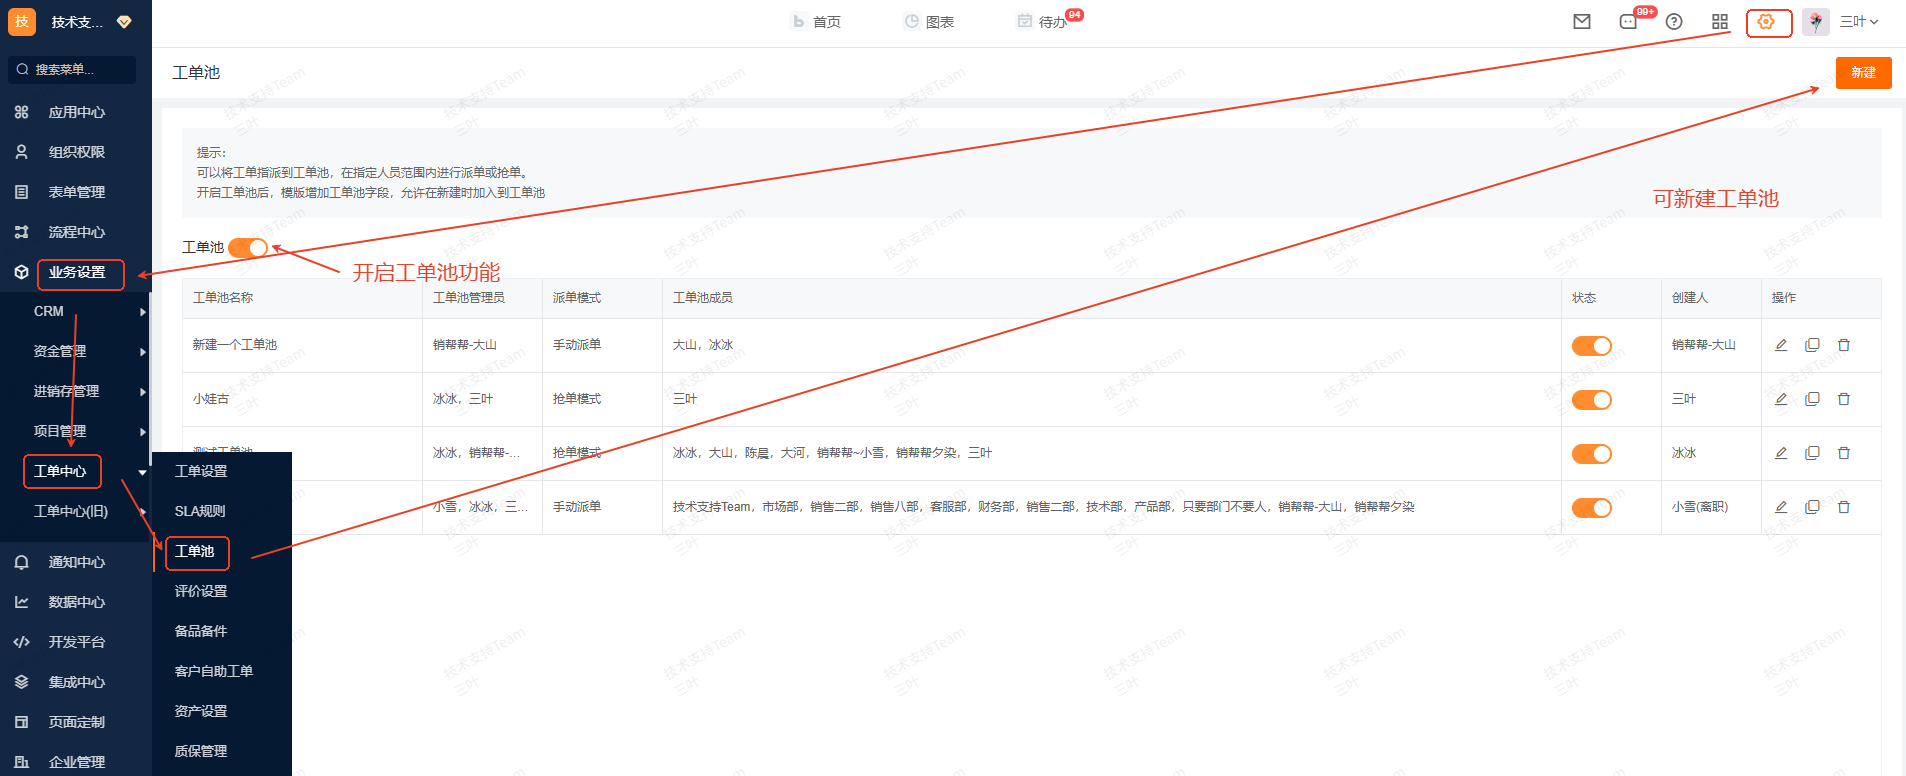Click the mail envelope icon in header

tap(1581, 22)
